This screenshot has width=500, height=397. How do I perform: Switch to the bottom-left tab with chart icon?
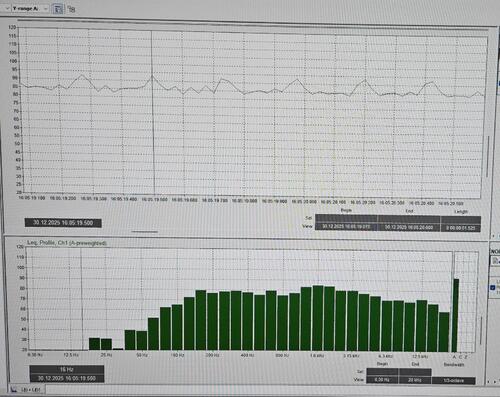coord(26,389)
